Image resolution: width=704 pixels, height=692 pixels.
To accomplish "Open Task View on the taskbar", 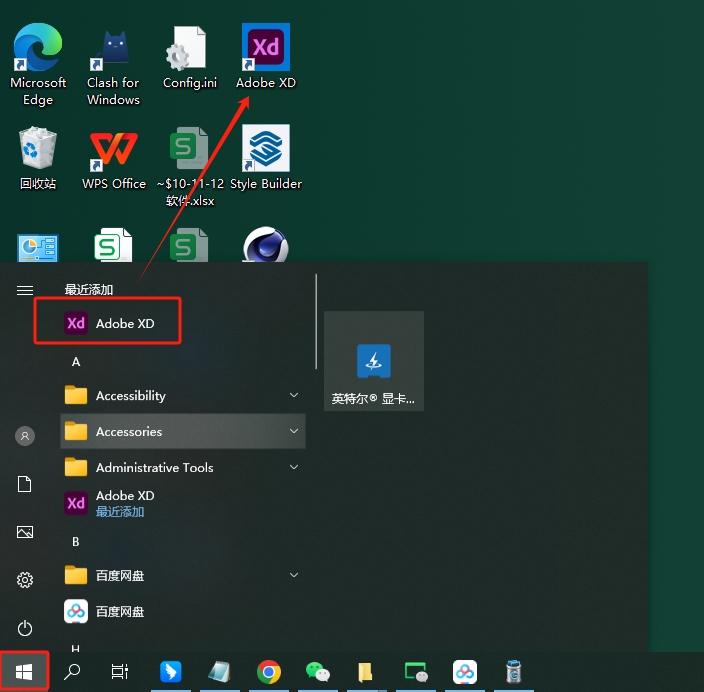I will coord(120,672).
